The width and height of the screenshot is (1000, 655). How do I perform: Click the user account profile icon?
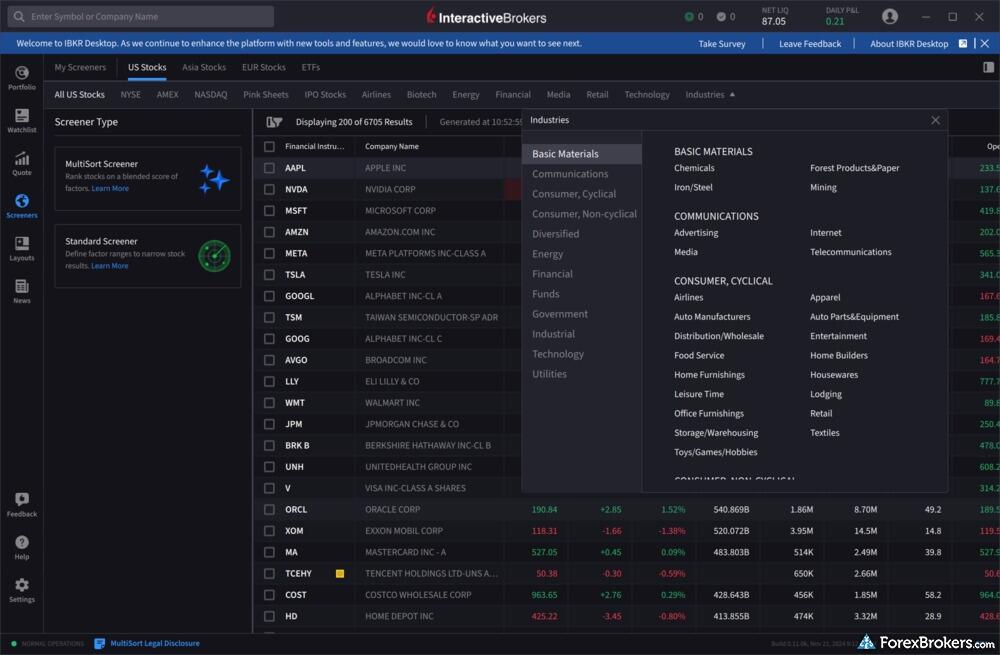[890, 17]
